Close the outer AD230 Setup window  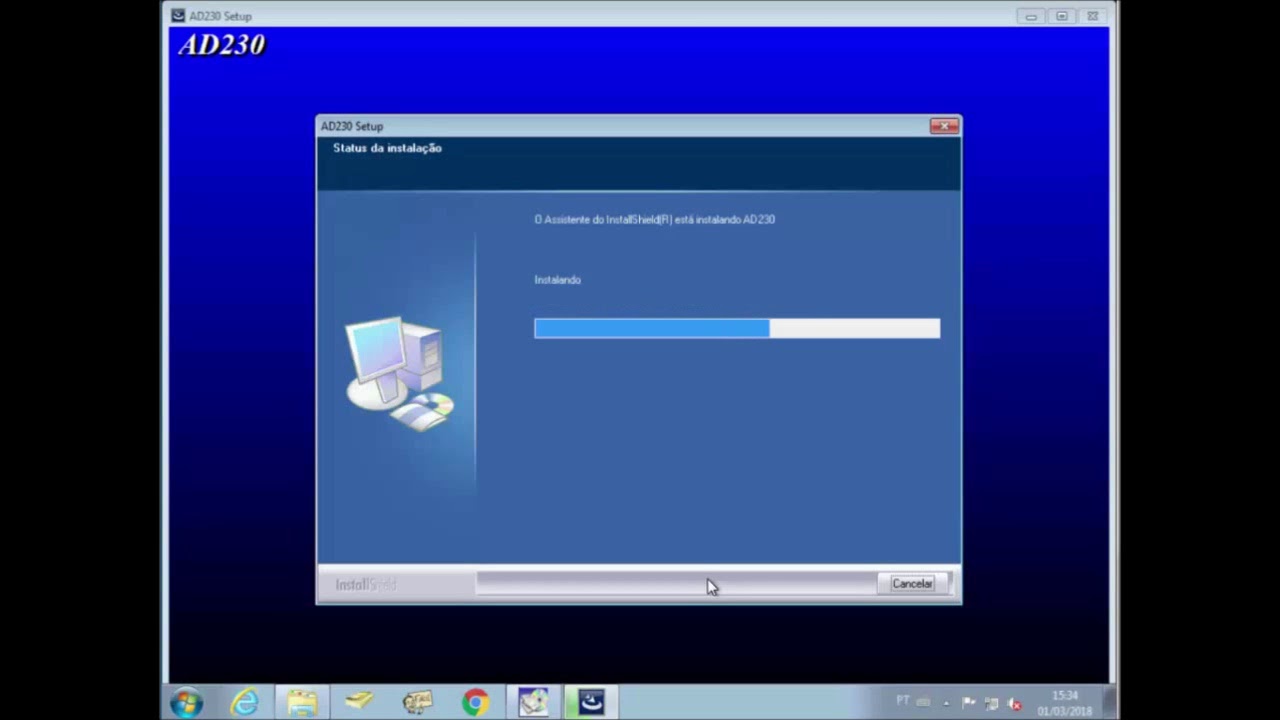pyautogui.click(x=1092, y=16)
